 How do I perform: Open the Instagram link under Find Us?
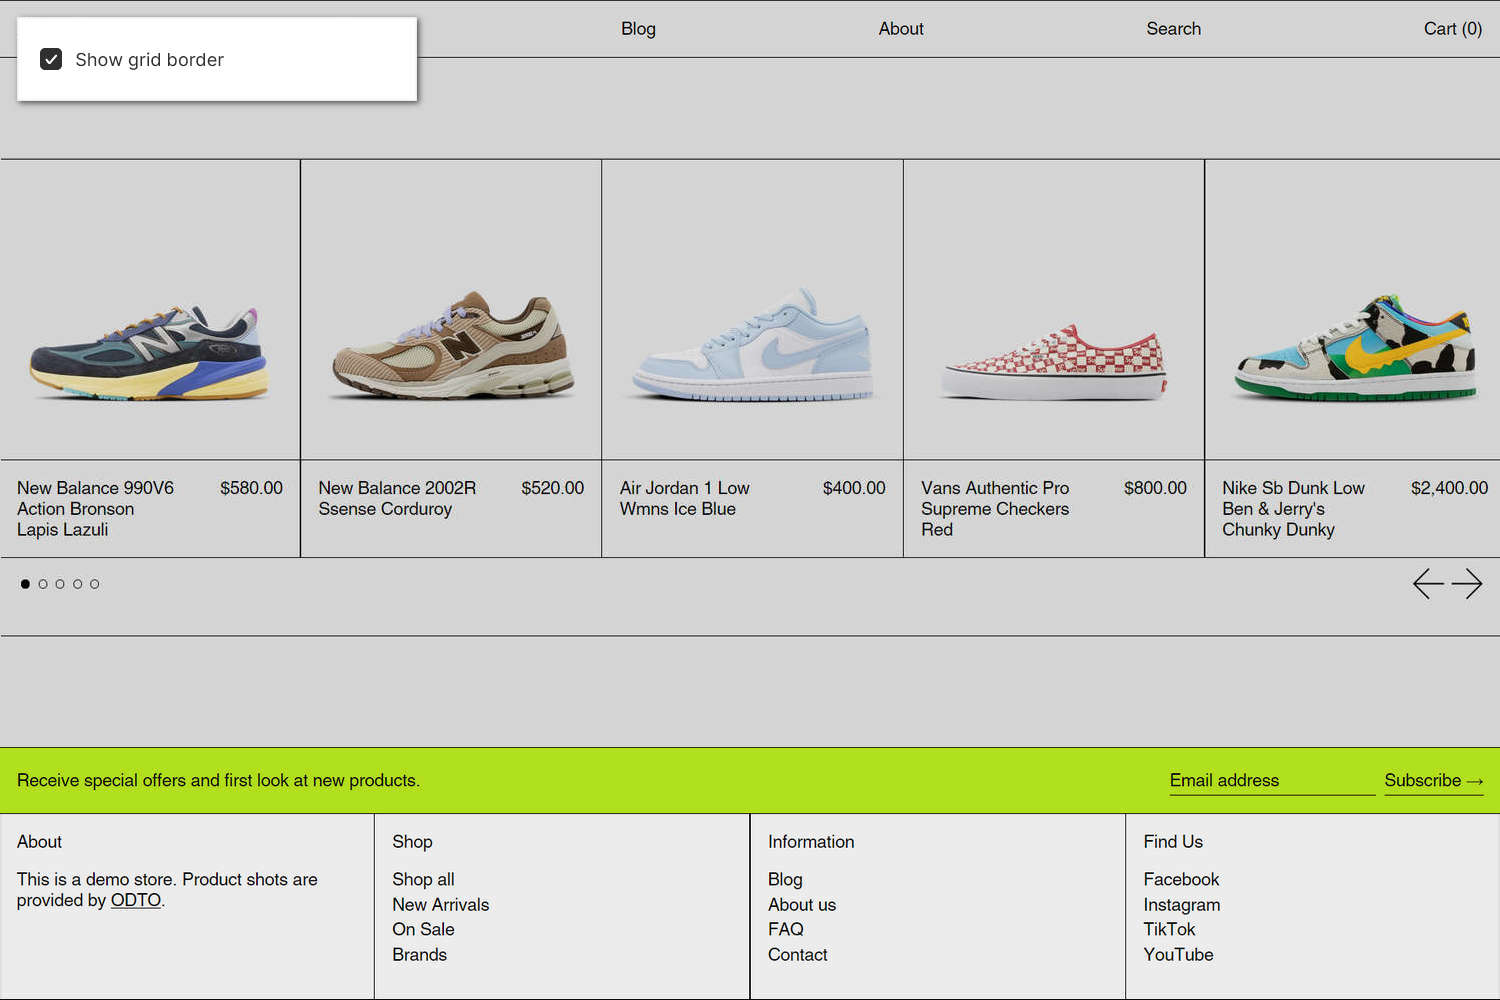pyautogui.click(x=1182, y=904)
